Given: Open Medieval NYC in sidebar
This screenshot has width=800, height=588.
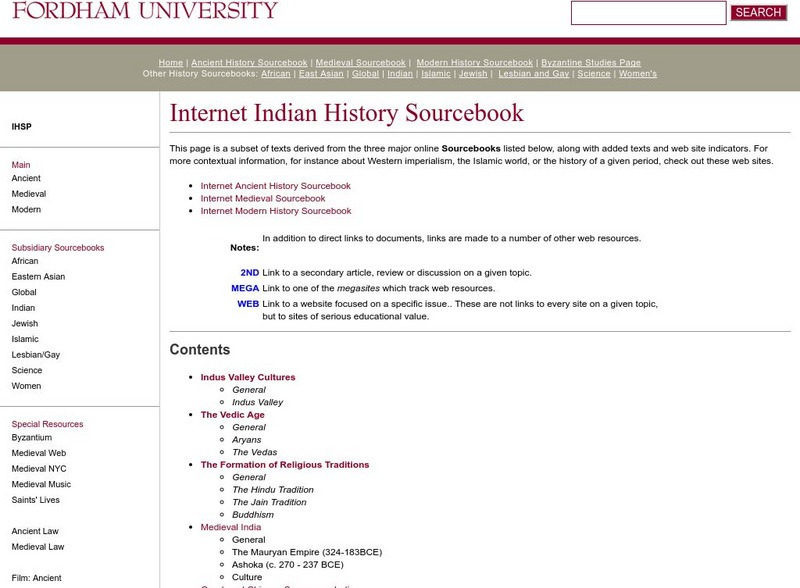Looking at the screenshot, I should click(39, 469).
